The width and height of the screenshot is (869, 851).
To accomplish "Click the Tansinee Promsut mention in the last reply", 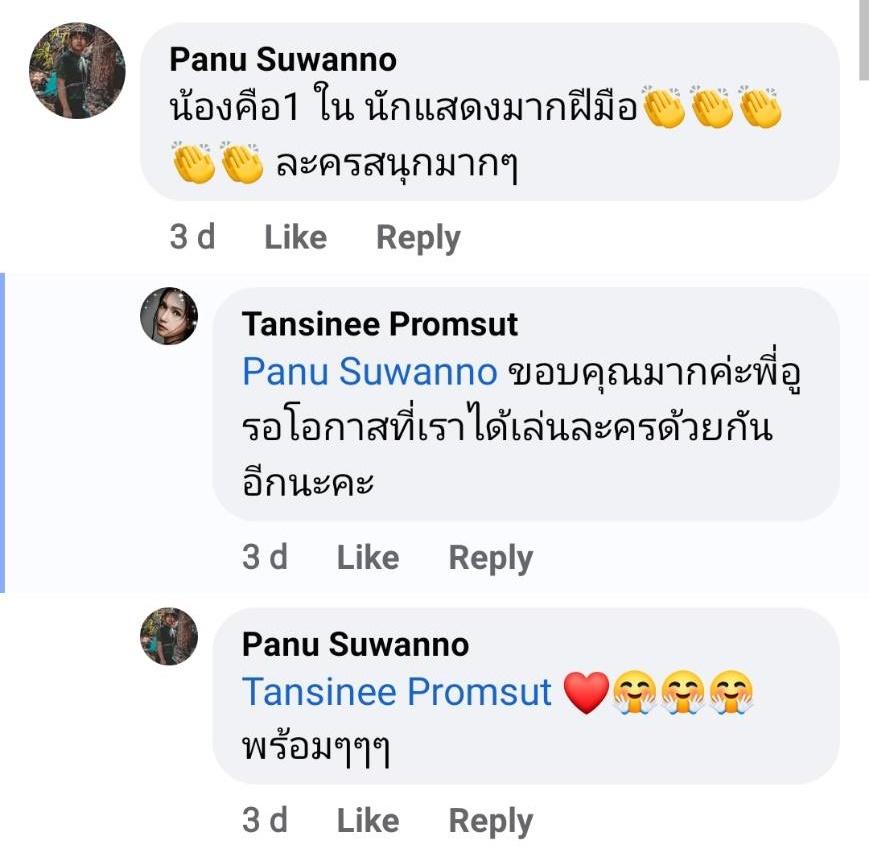I will [397, 692].
